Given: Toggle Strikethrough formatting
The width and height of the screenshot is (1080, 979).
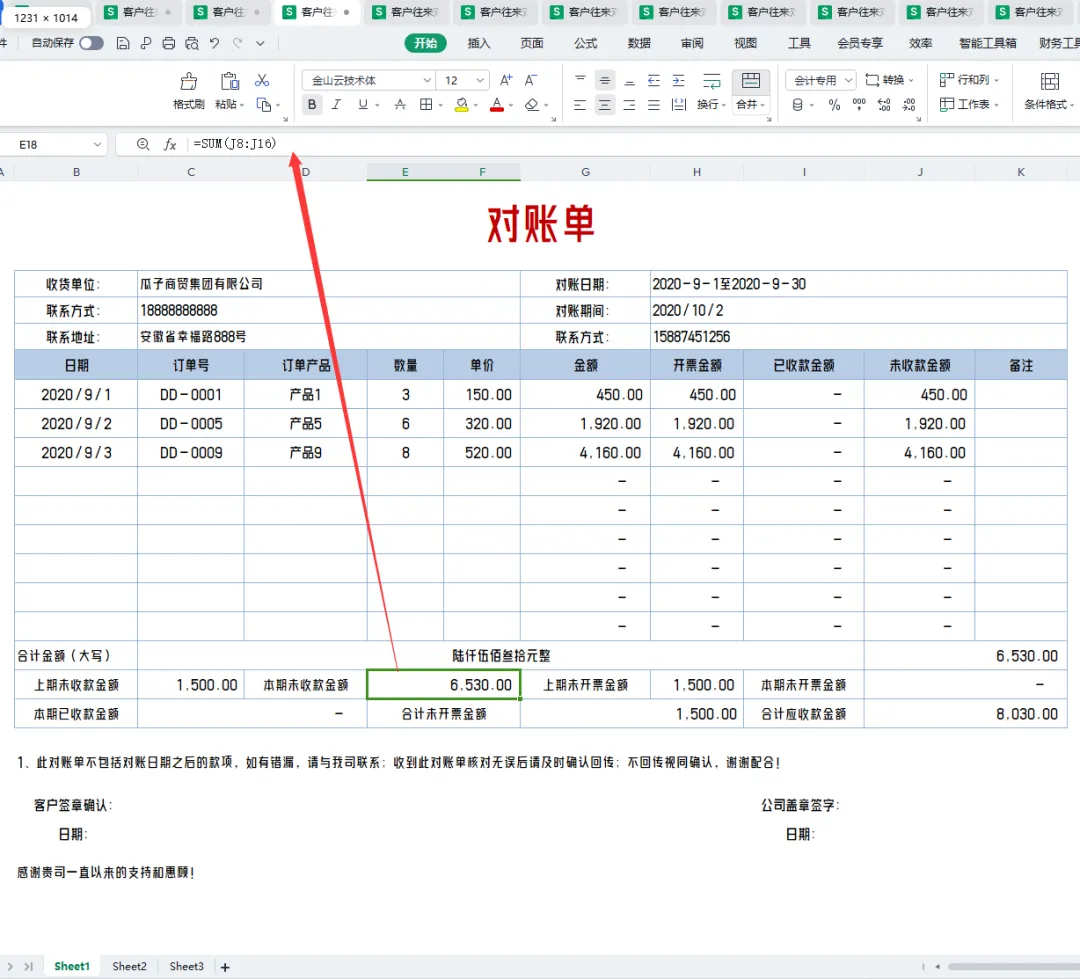Looking at the screenshot, I should [399, 105].
